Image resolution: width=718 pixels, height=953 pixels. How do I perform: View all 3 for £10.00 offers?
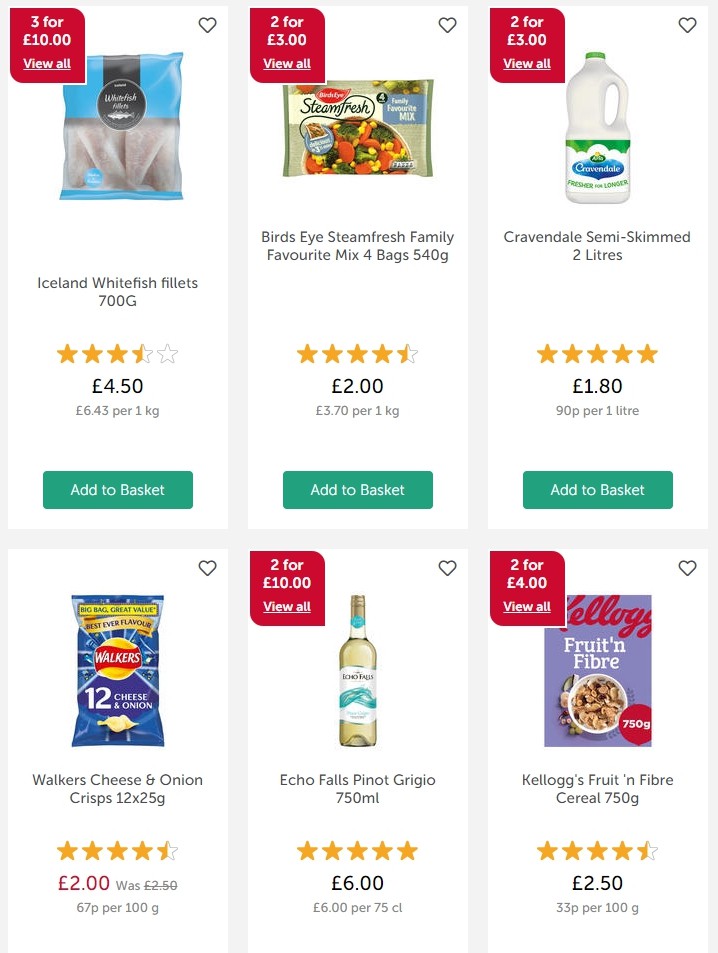(47, 64)
